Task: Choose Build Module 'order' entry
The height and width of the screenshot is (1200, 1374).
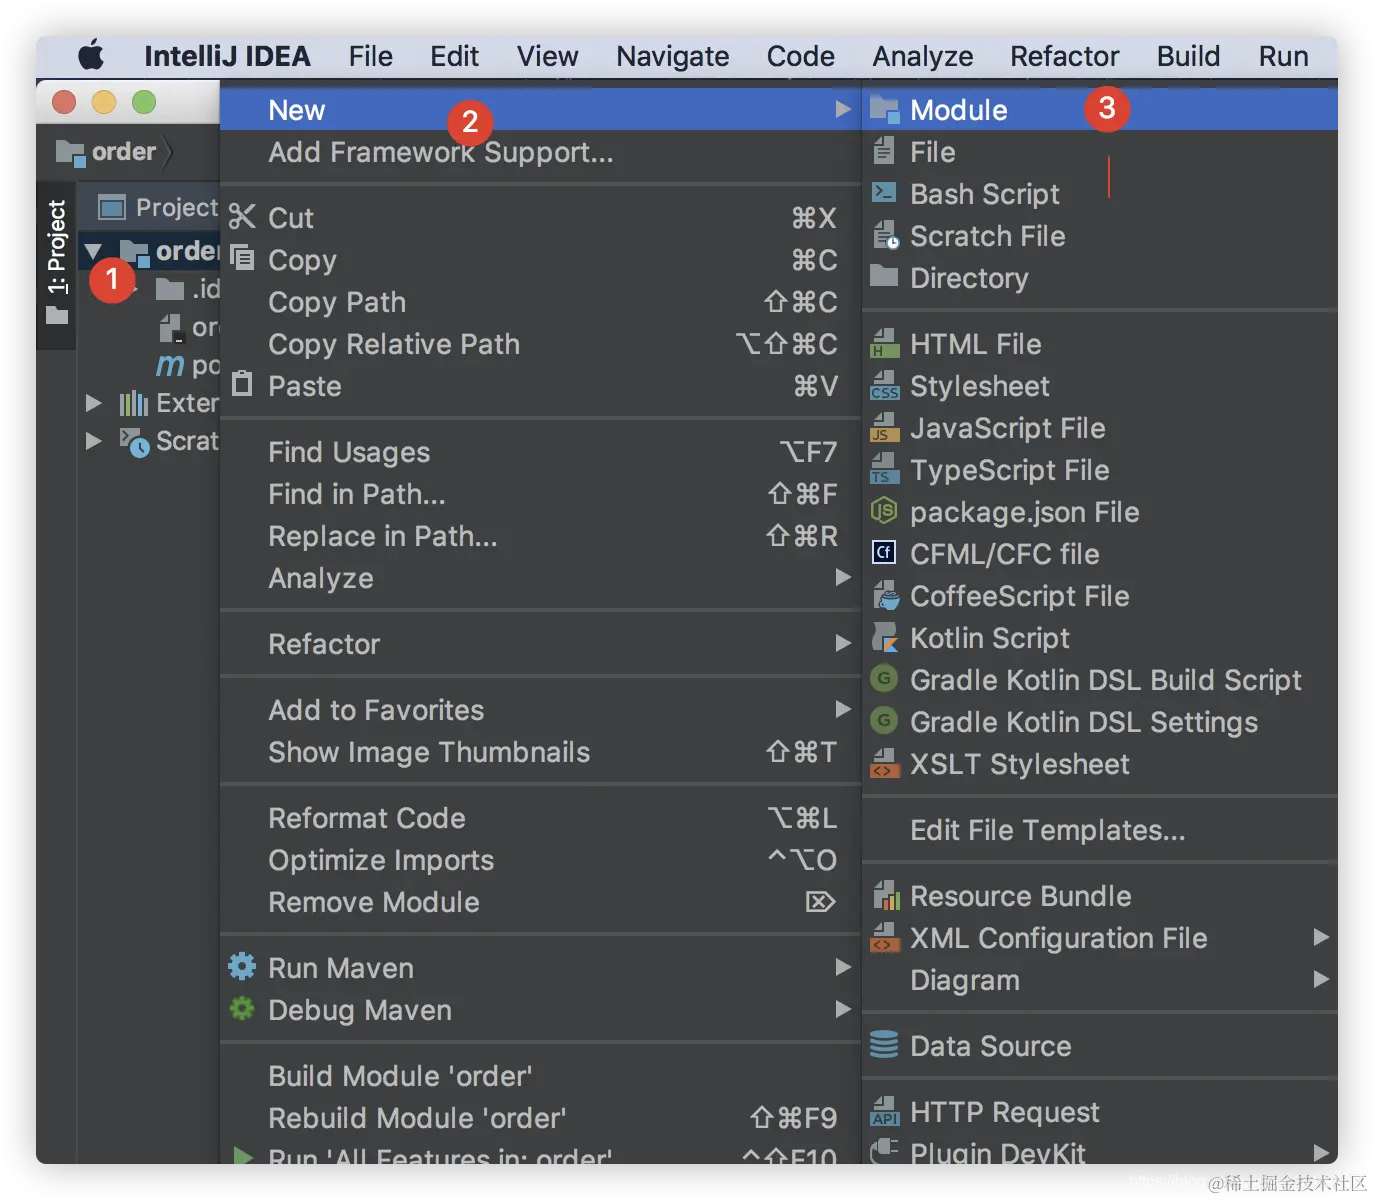Action: [x=540, y=1076]
